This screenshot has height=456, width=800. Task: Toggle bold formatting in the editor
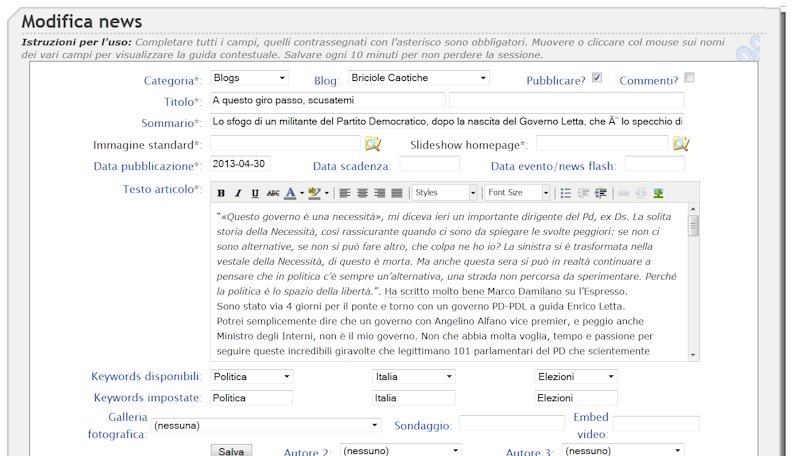[221, 193]
